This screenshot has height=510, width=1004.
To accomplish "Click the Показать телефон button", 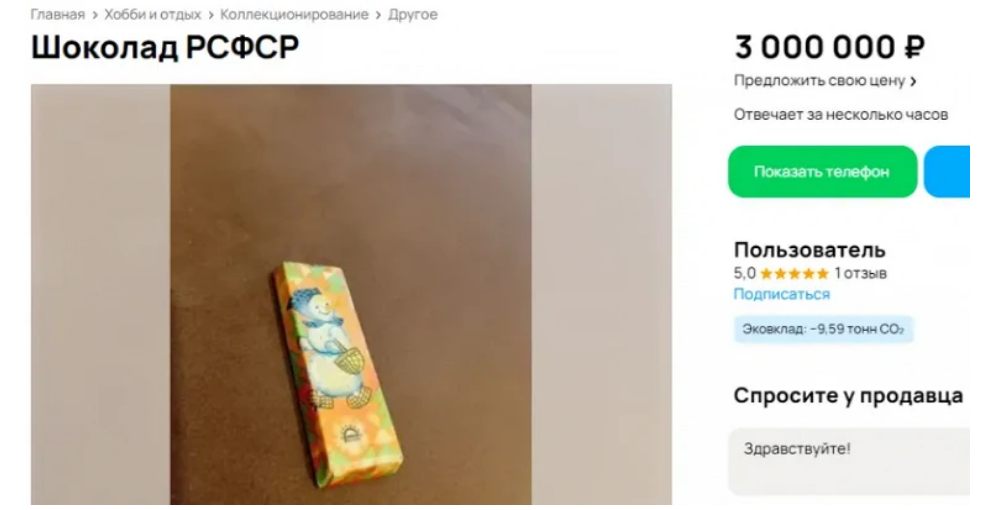I will [822, 172].
